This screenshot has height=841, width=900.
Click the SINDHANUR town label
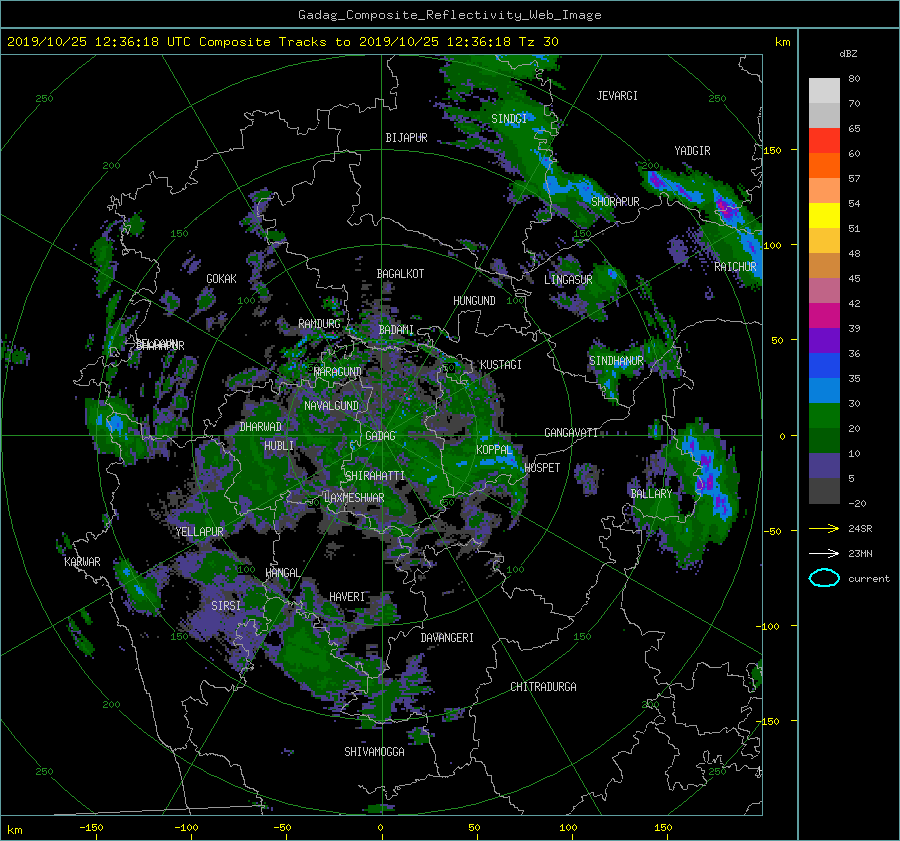[x=616, y=361]
